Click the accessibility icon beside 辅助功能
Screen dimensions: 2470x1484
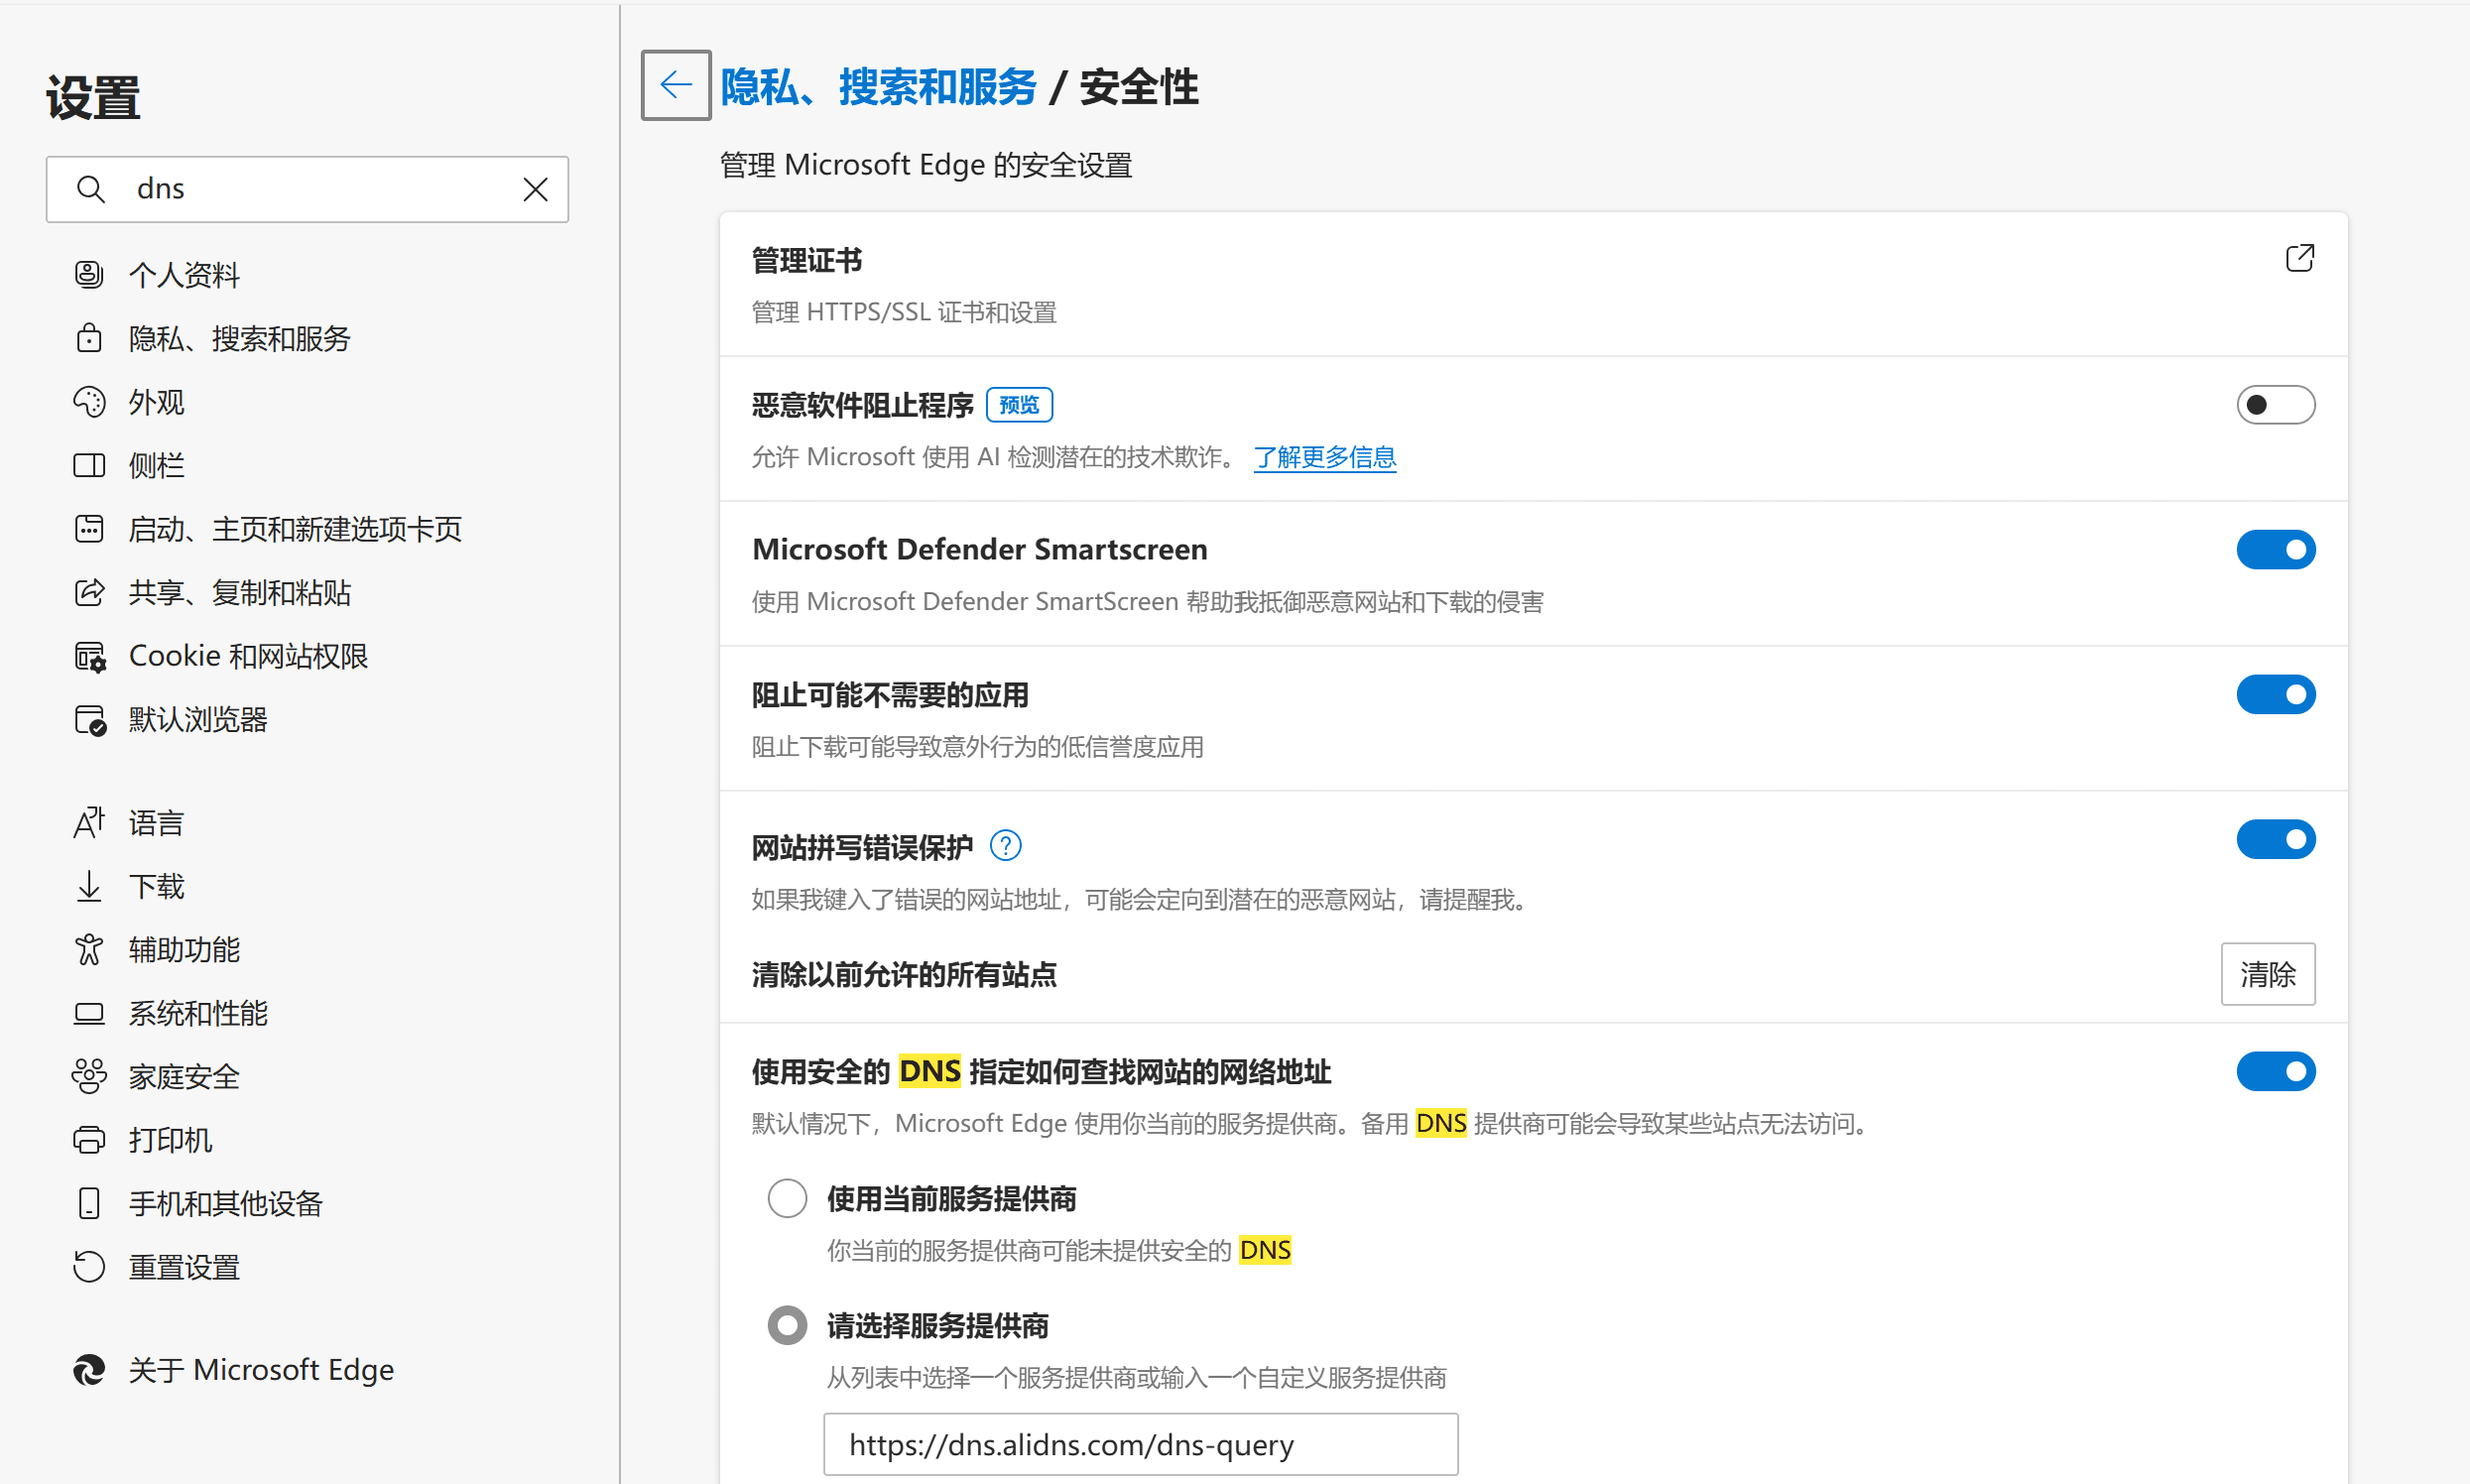89,949
